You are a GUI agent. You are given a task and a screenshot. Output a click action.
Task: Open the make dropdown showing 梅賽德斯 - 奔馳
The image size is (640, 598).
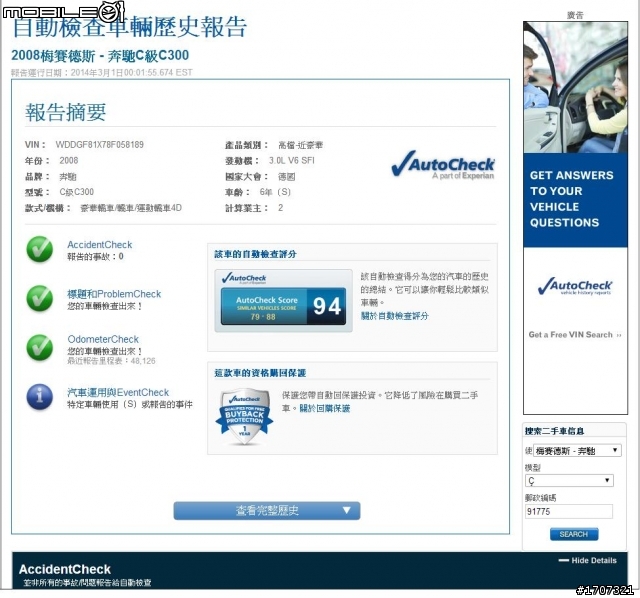click(577, 451)
